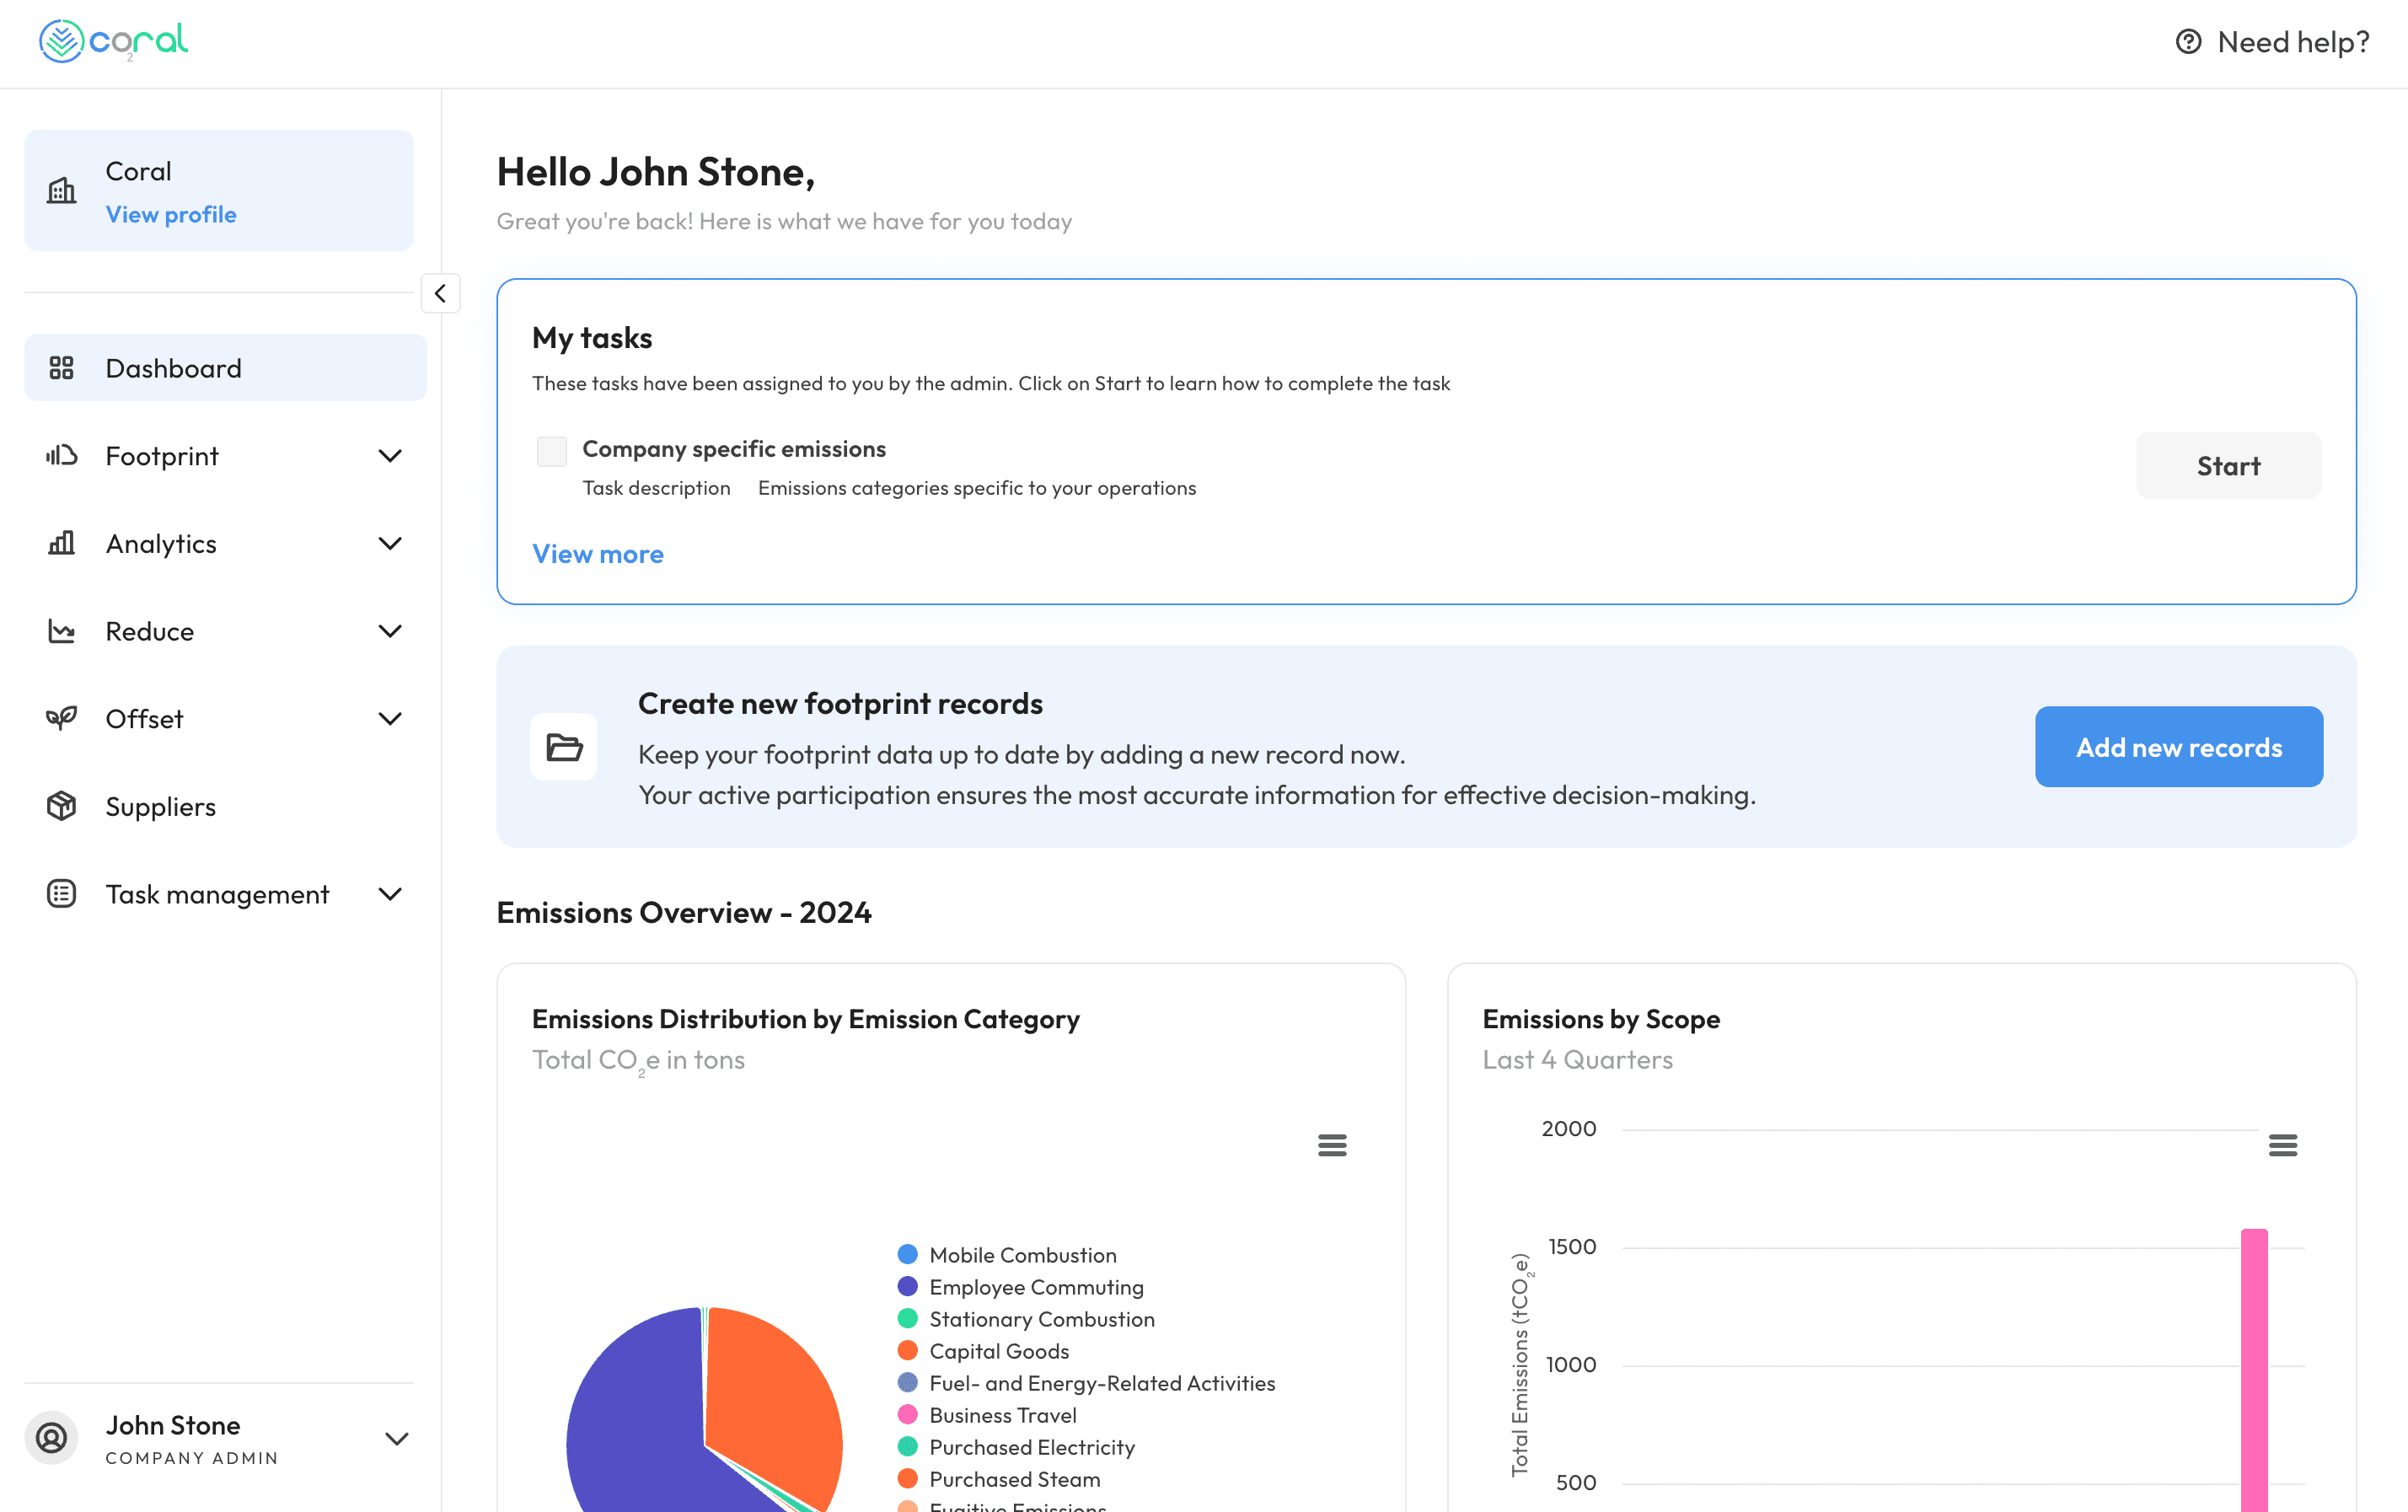Toggle Employee Commuting legend series
The height and width of the screenshot is (1512, 2408).
click(1036, 1287)
